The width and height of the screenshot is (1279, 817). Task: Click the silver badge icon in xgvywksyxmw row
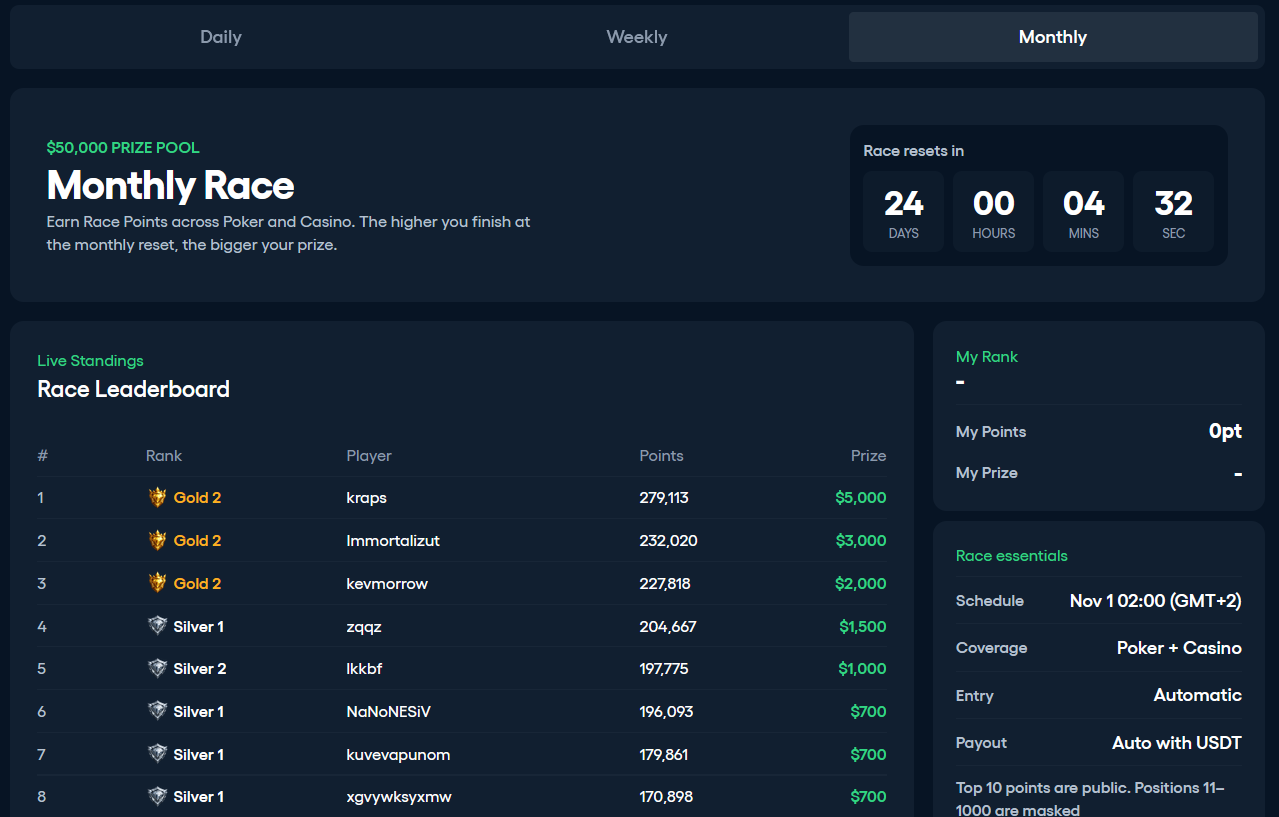[x=157, y=796]
